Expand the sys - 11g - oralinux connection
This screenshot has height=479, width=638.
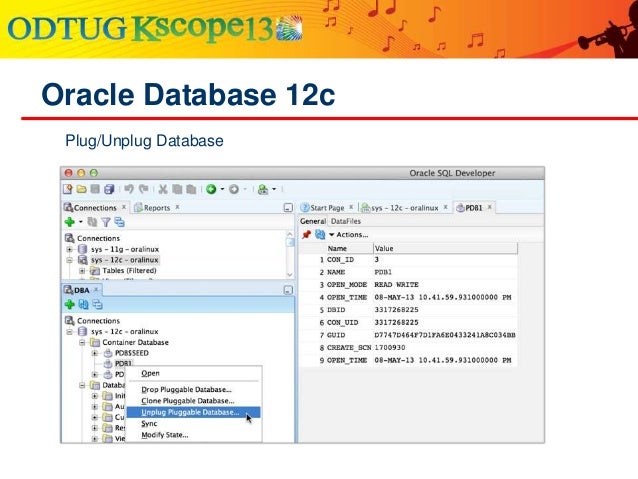[70, 249]
